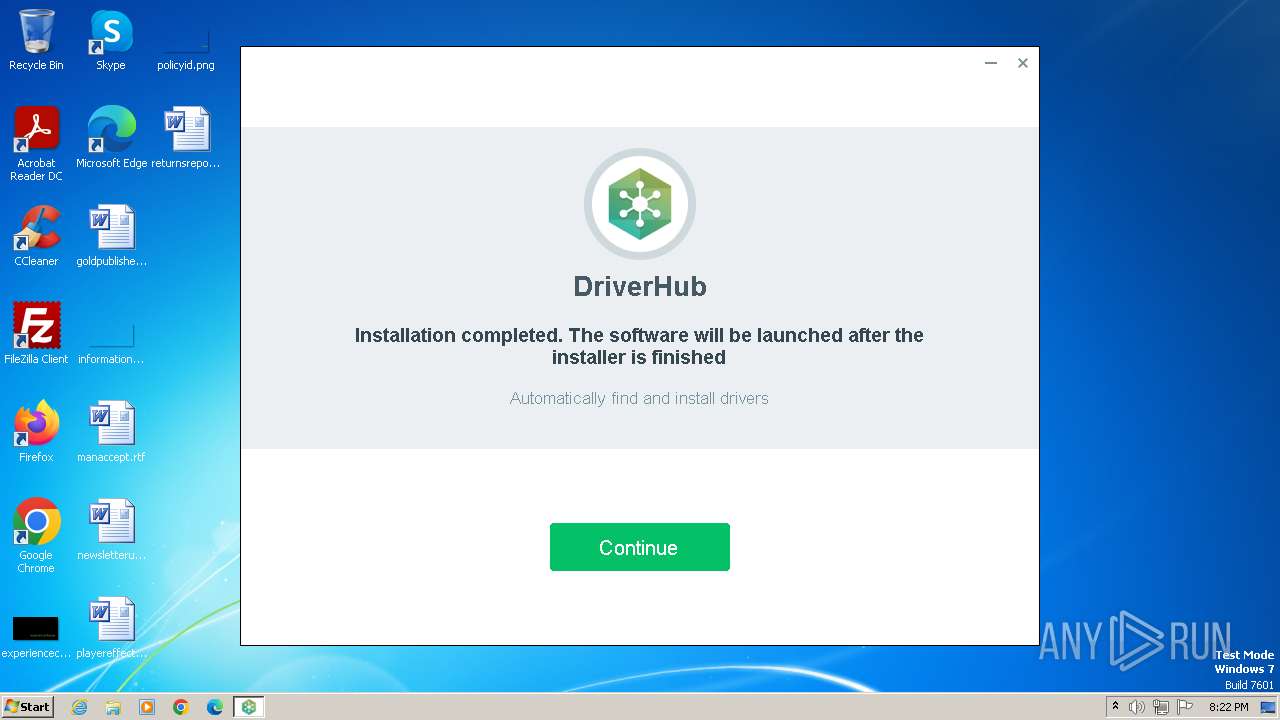The image size is (1280, 720).
Task: Select the returnsrepo... Word document
Action: (x=186, y=138)
